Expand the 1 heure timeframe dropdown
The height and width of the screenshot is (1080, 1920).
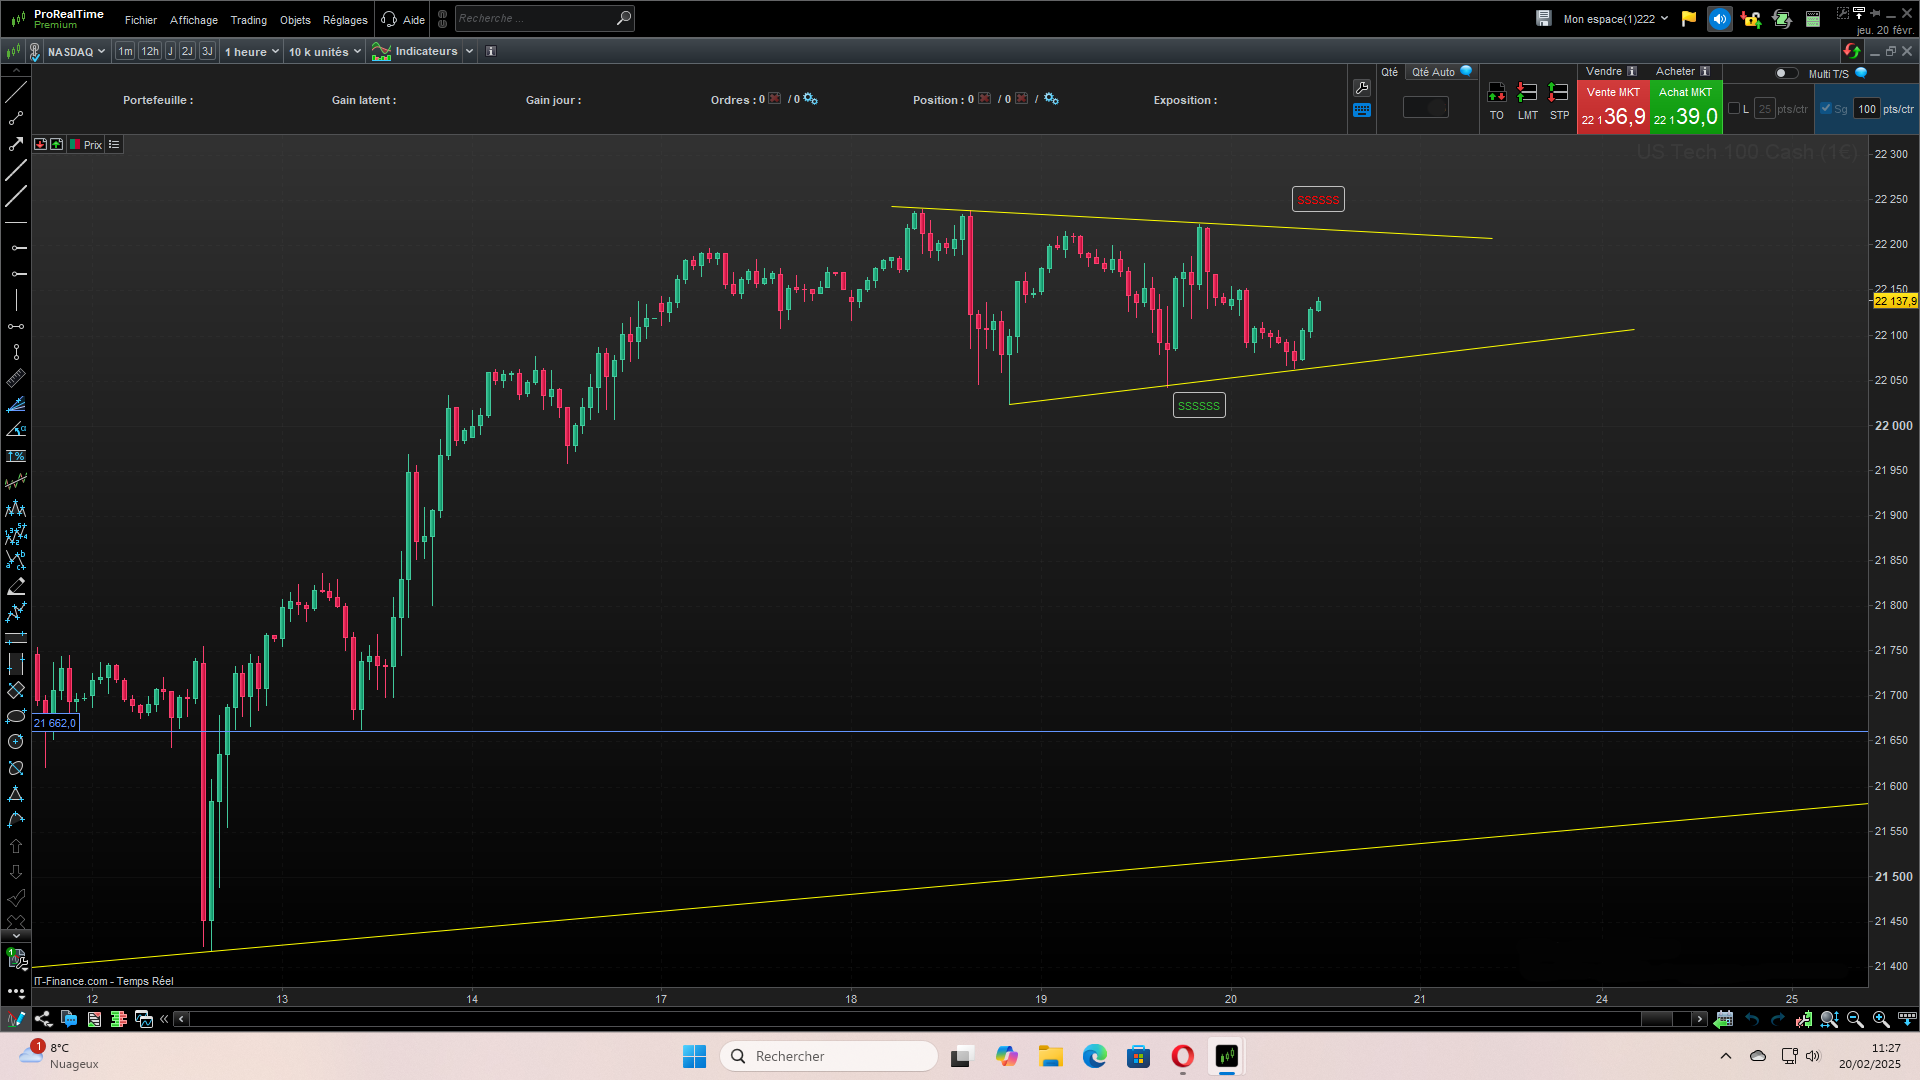[251, 52]
